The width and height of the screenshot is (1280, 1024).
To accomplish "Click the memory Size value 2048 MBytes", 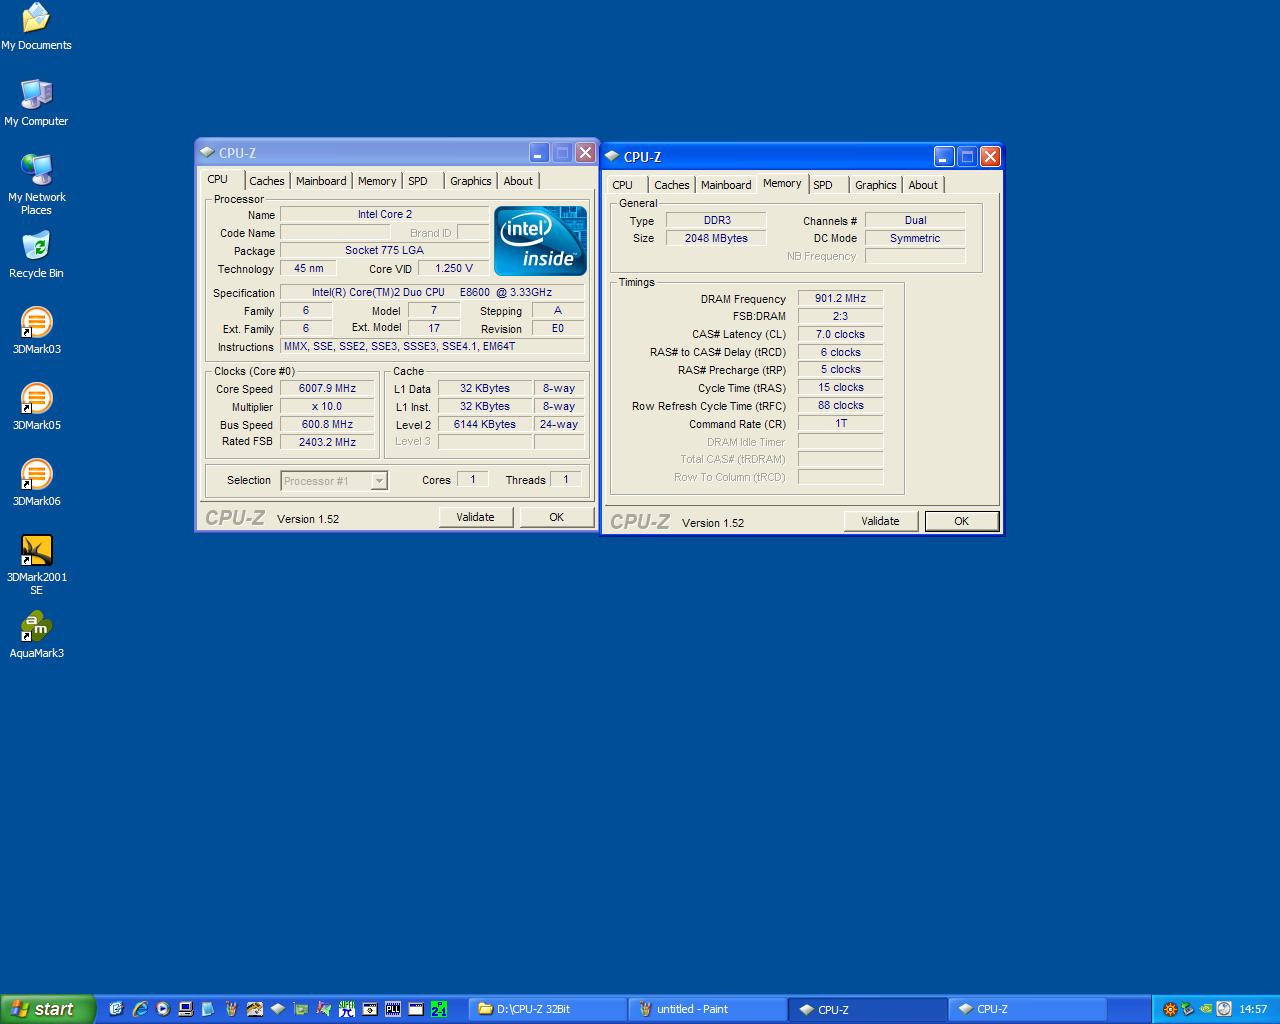I will [716, 238].
